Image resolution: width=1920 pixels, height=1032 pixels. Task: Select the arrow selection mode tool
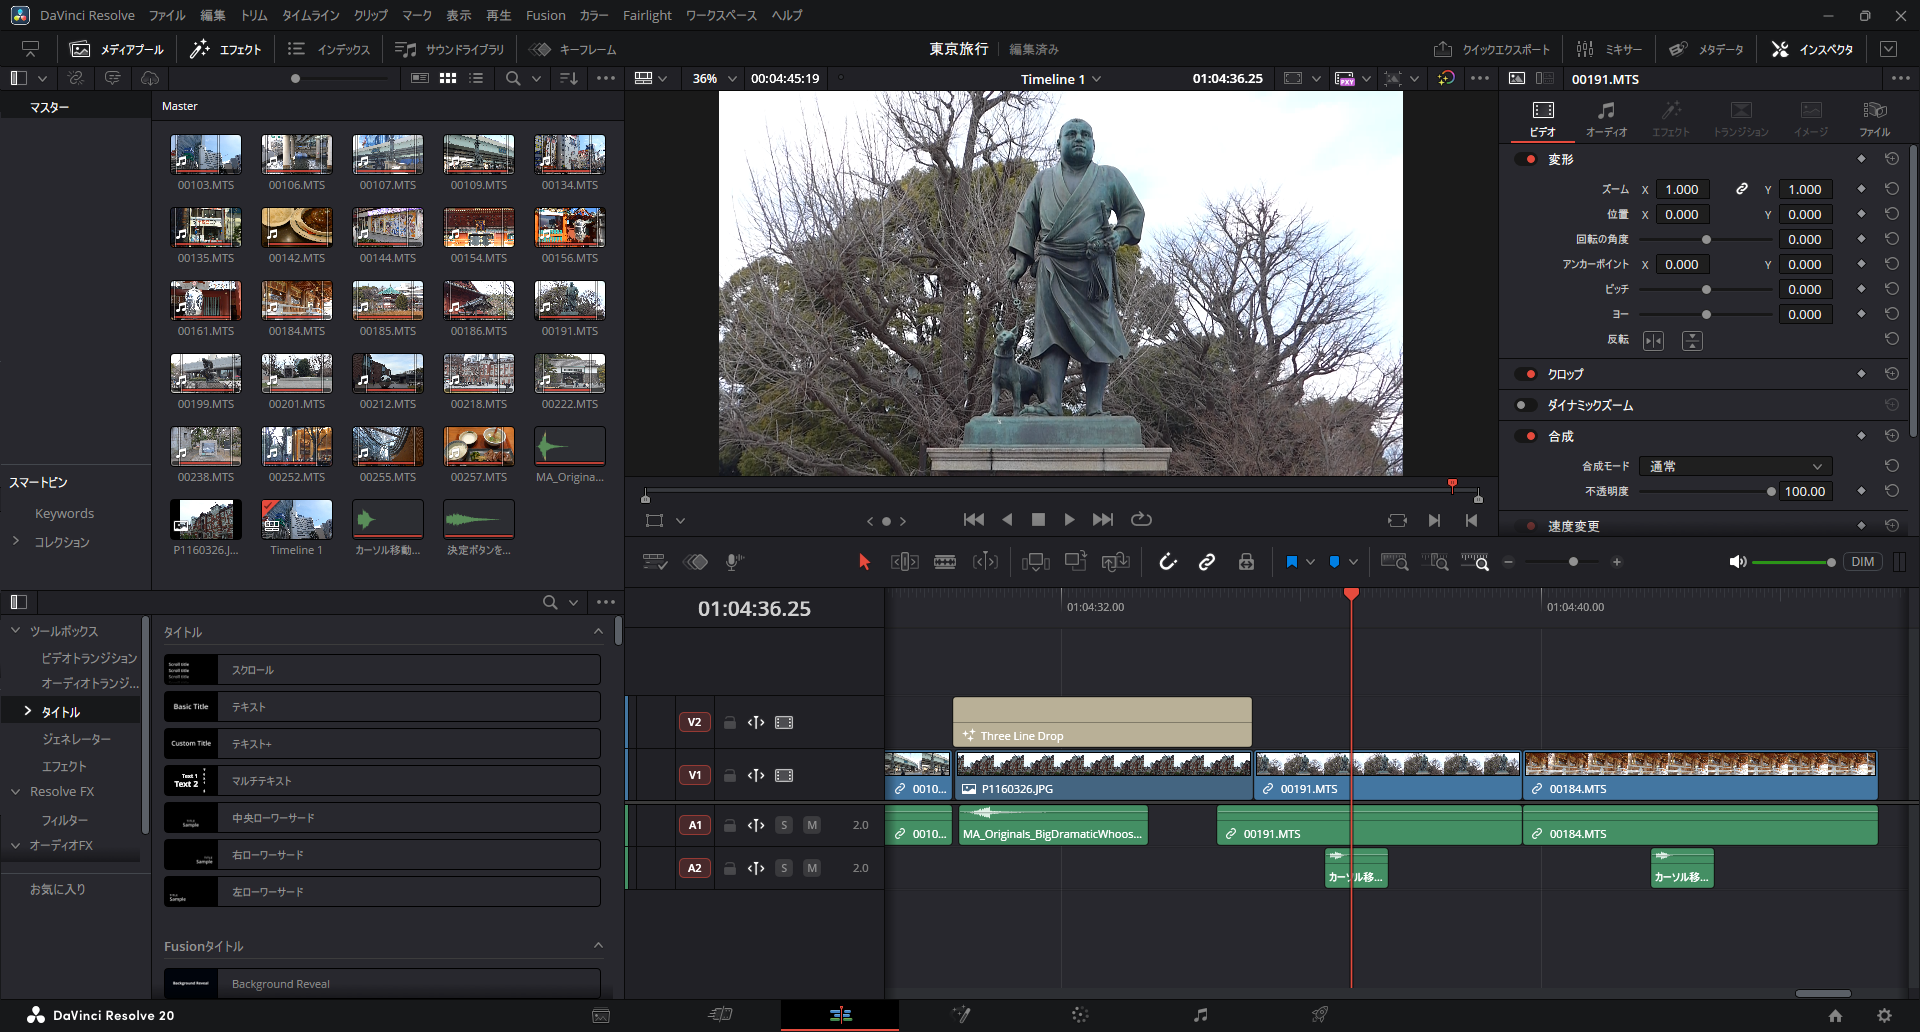(x=864, y=562)
